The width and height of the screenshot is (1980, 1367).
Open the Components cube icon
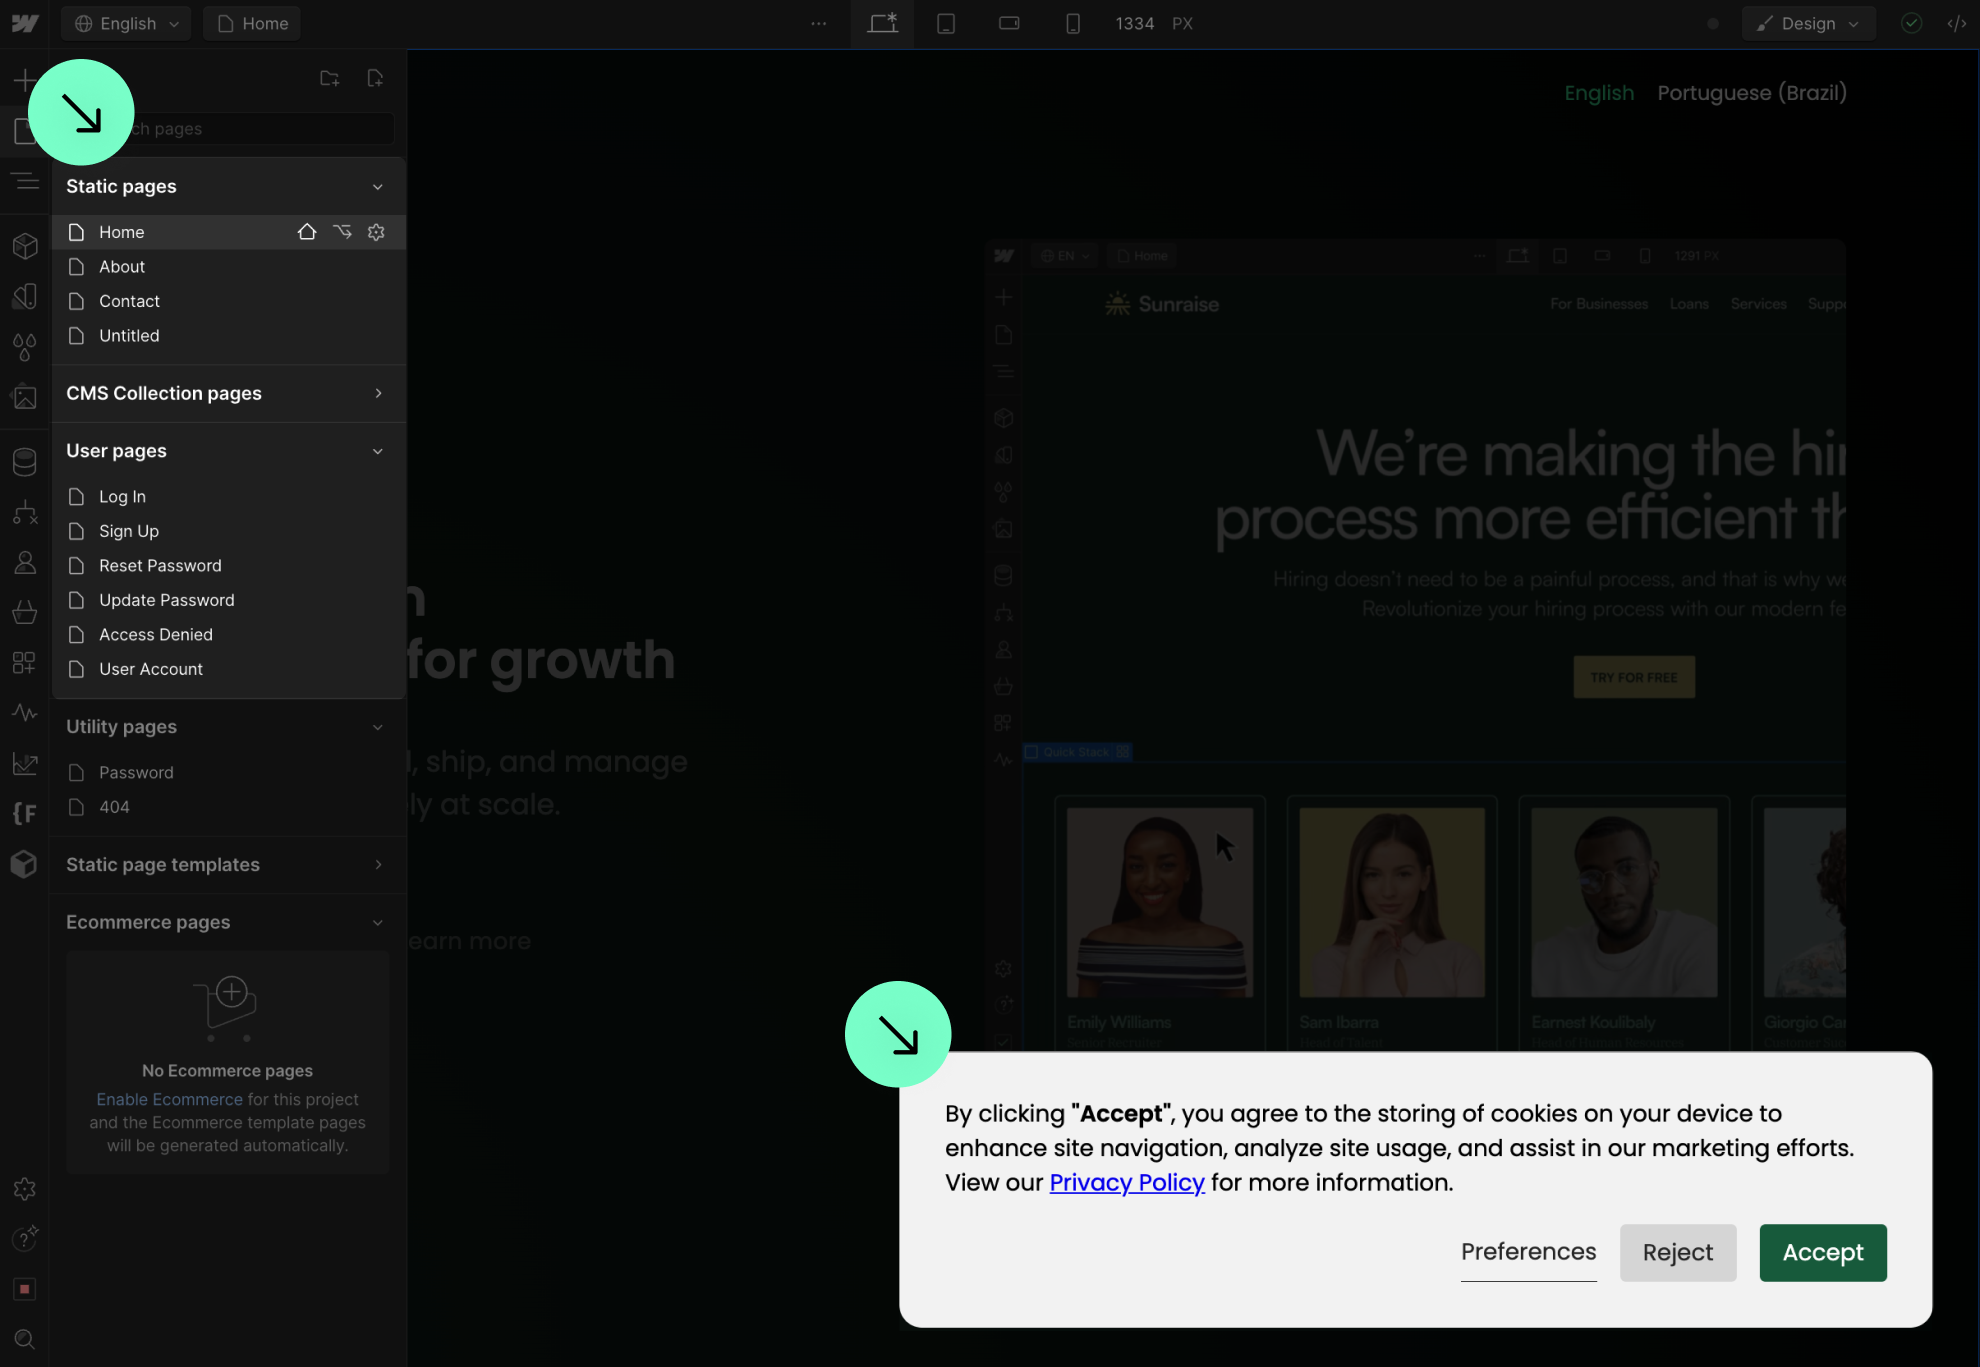[x=25, y=246]
